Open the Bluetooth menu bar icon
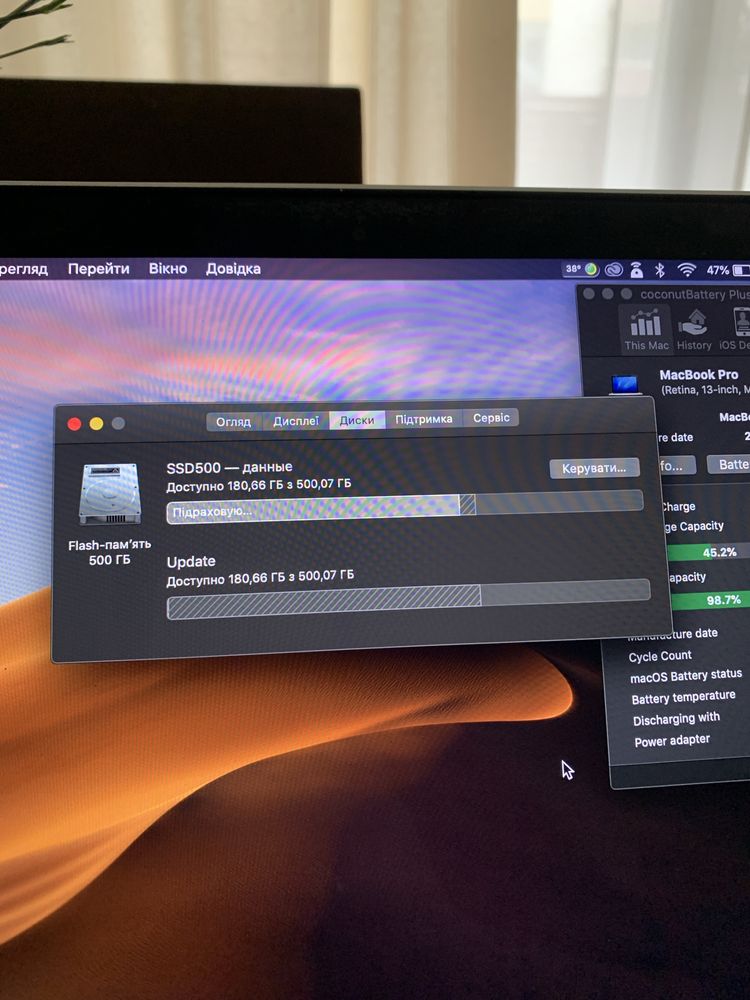The height and width of the screenshot is (1000, 750). coord(660,270)
